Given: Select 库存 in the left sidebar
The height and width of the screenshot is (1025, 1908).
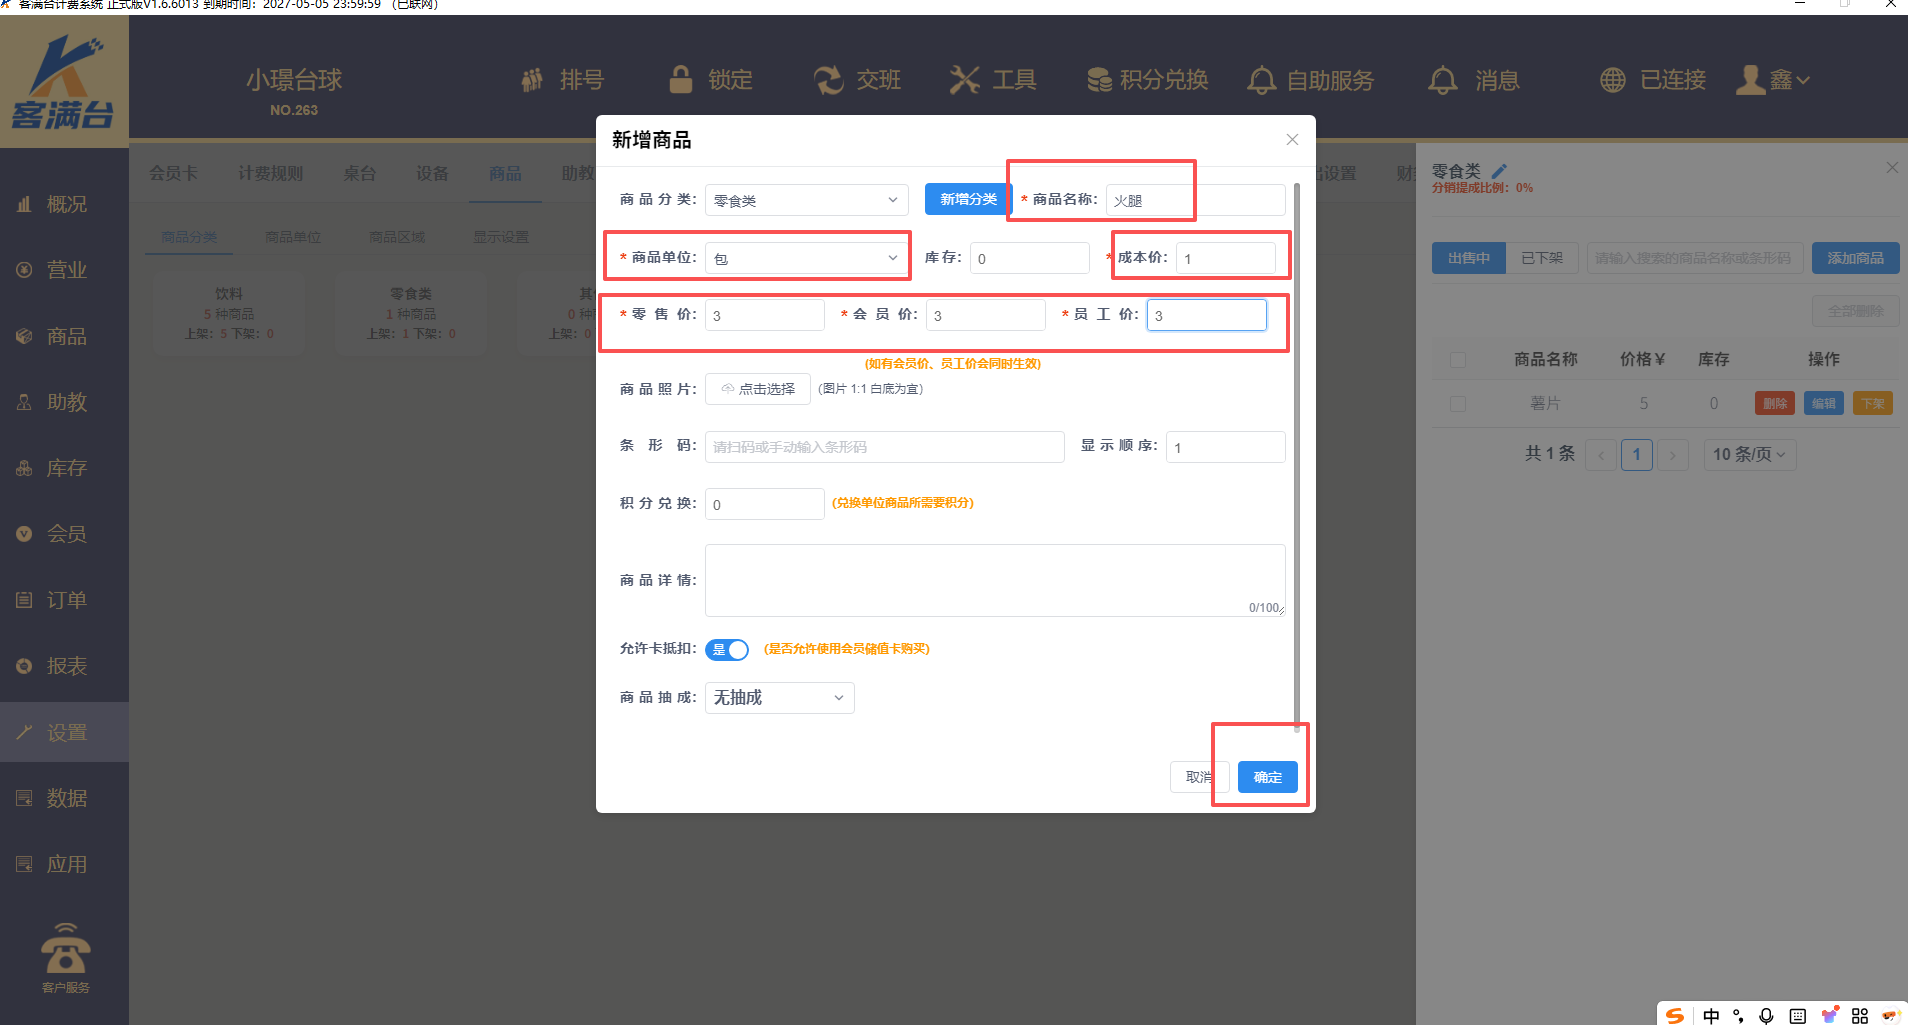Looking at the screenshot, I should (66, 468).
